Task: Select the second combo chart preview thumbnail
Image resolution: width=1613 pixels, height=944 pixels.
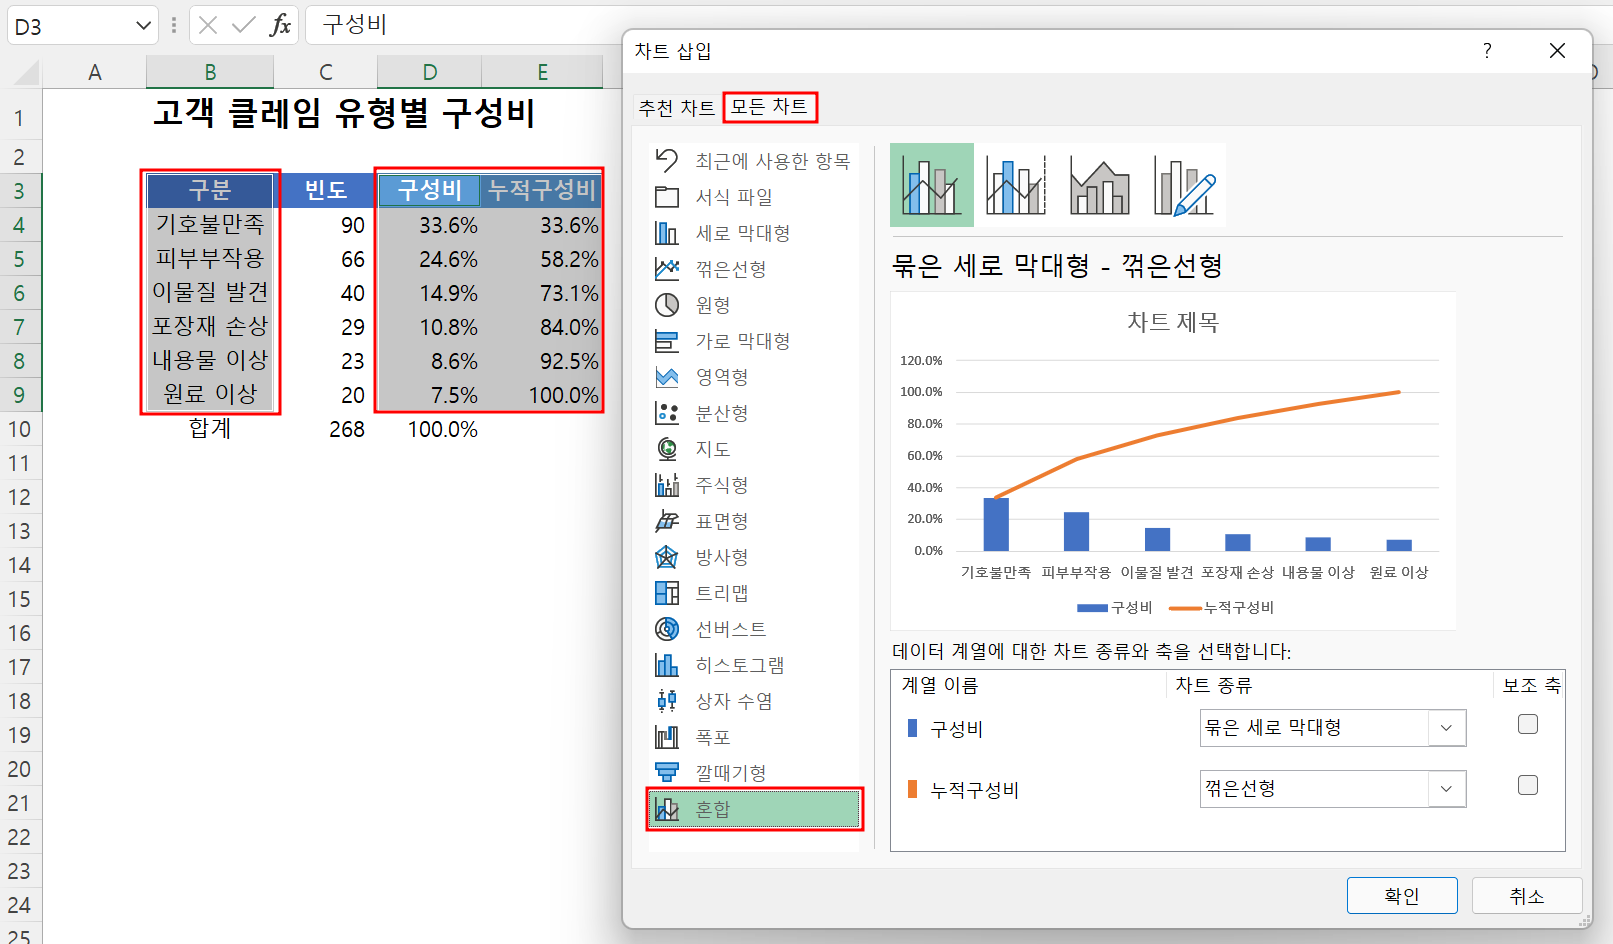Action: pyautogui.click(x=1015, y=185)
